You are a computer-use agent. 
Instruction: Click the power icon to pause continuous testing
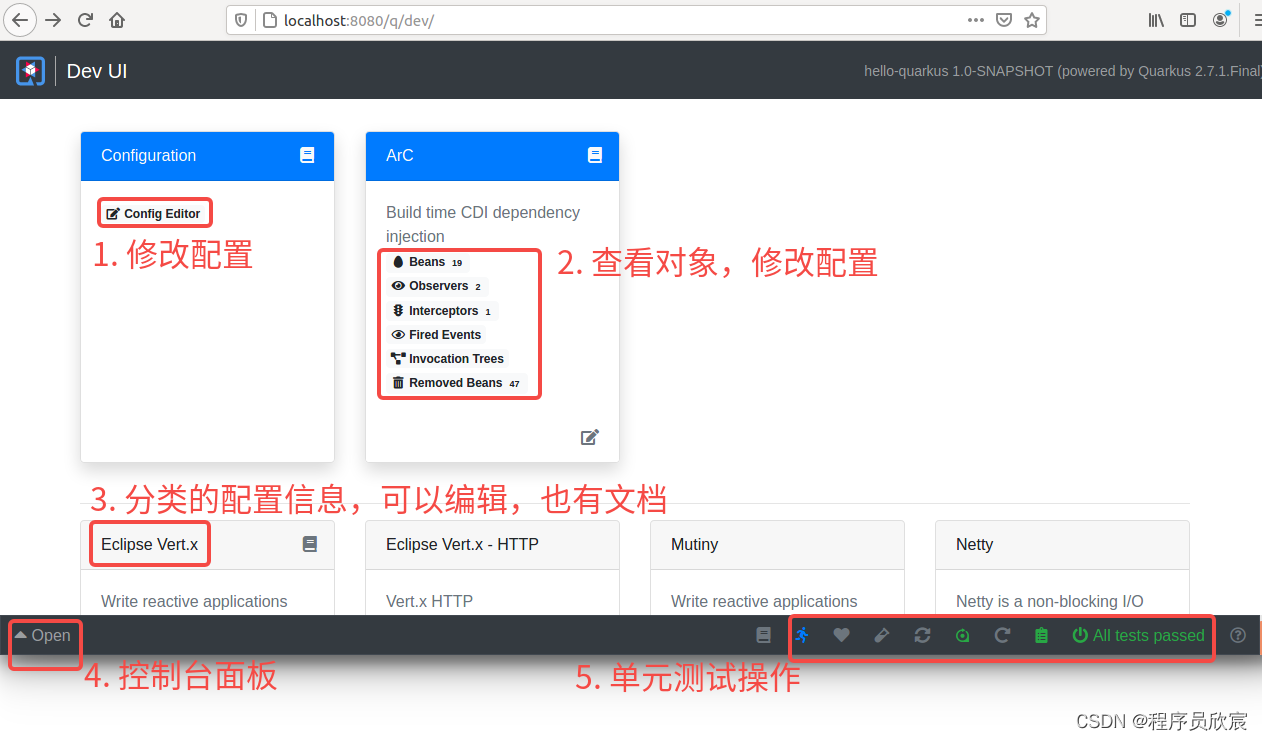1082,635
